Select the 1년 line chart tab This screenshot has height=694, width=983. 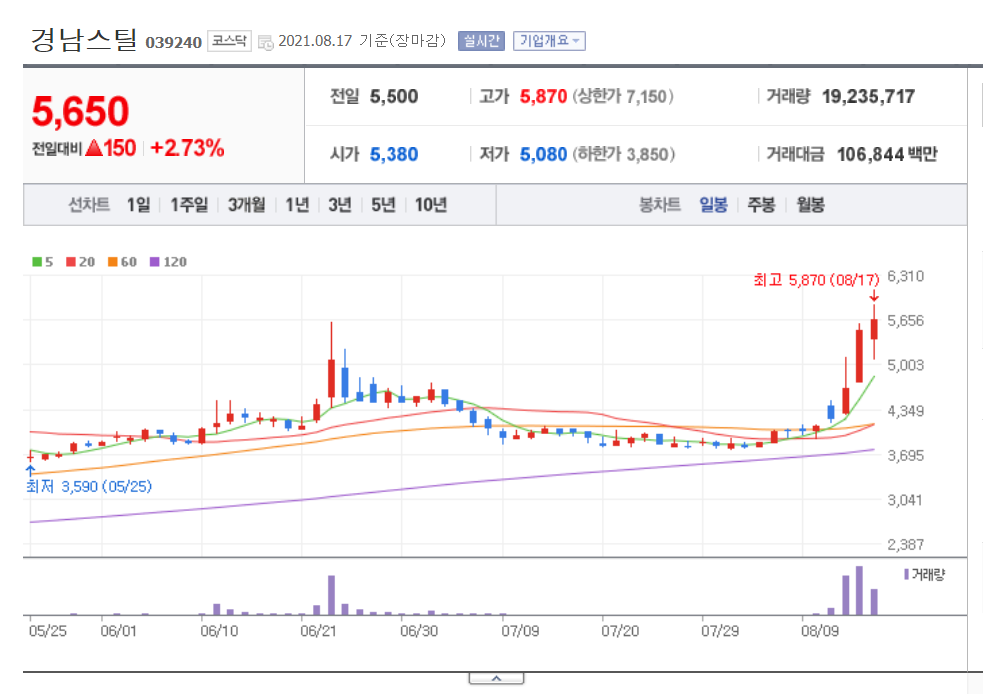[x=297, y=204]
